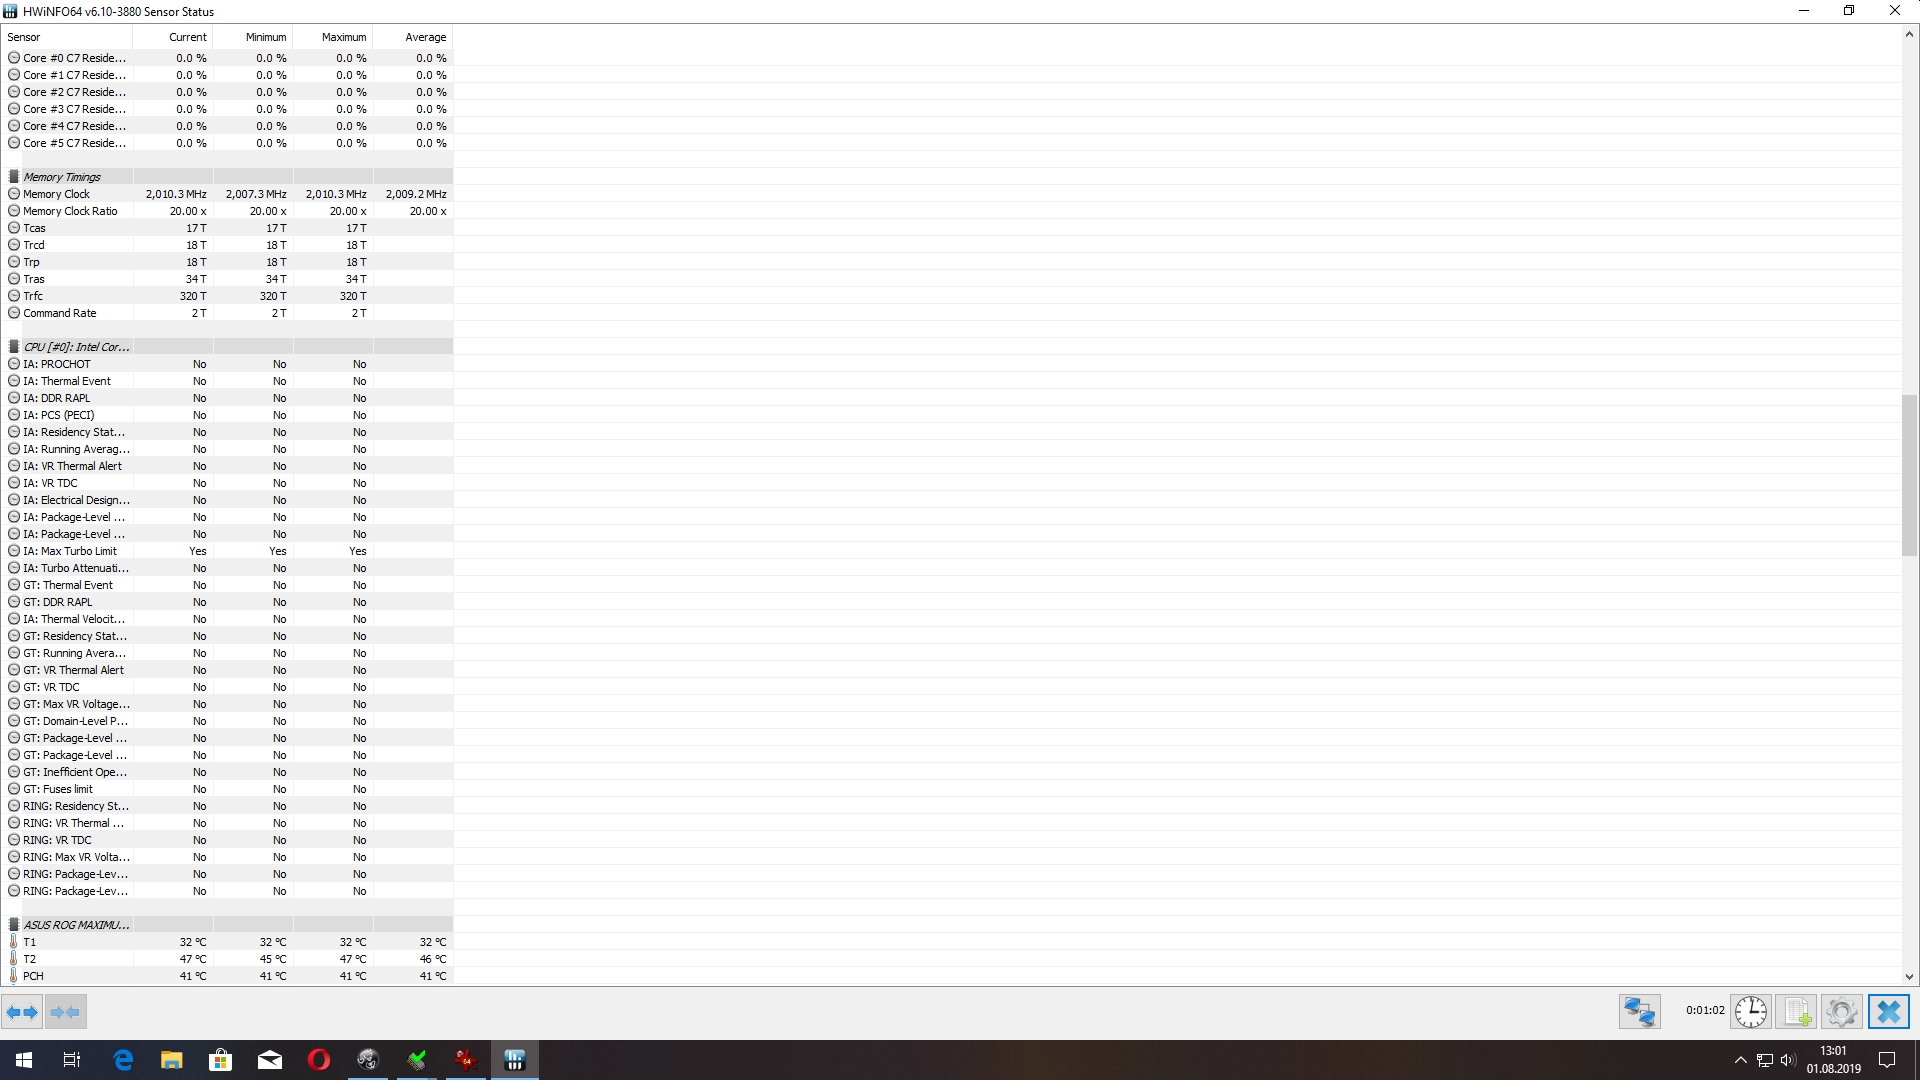Open Task View from the taskbar
This screenshot has height=1080, width=1920.
[x=72, y=1060]
